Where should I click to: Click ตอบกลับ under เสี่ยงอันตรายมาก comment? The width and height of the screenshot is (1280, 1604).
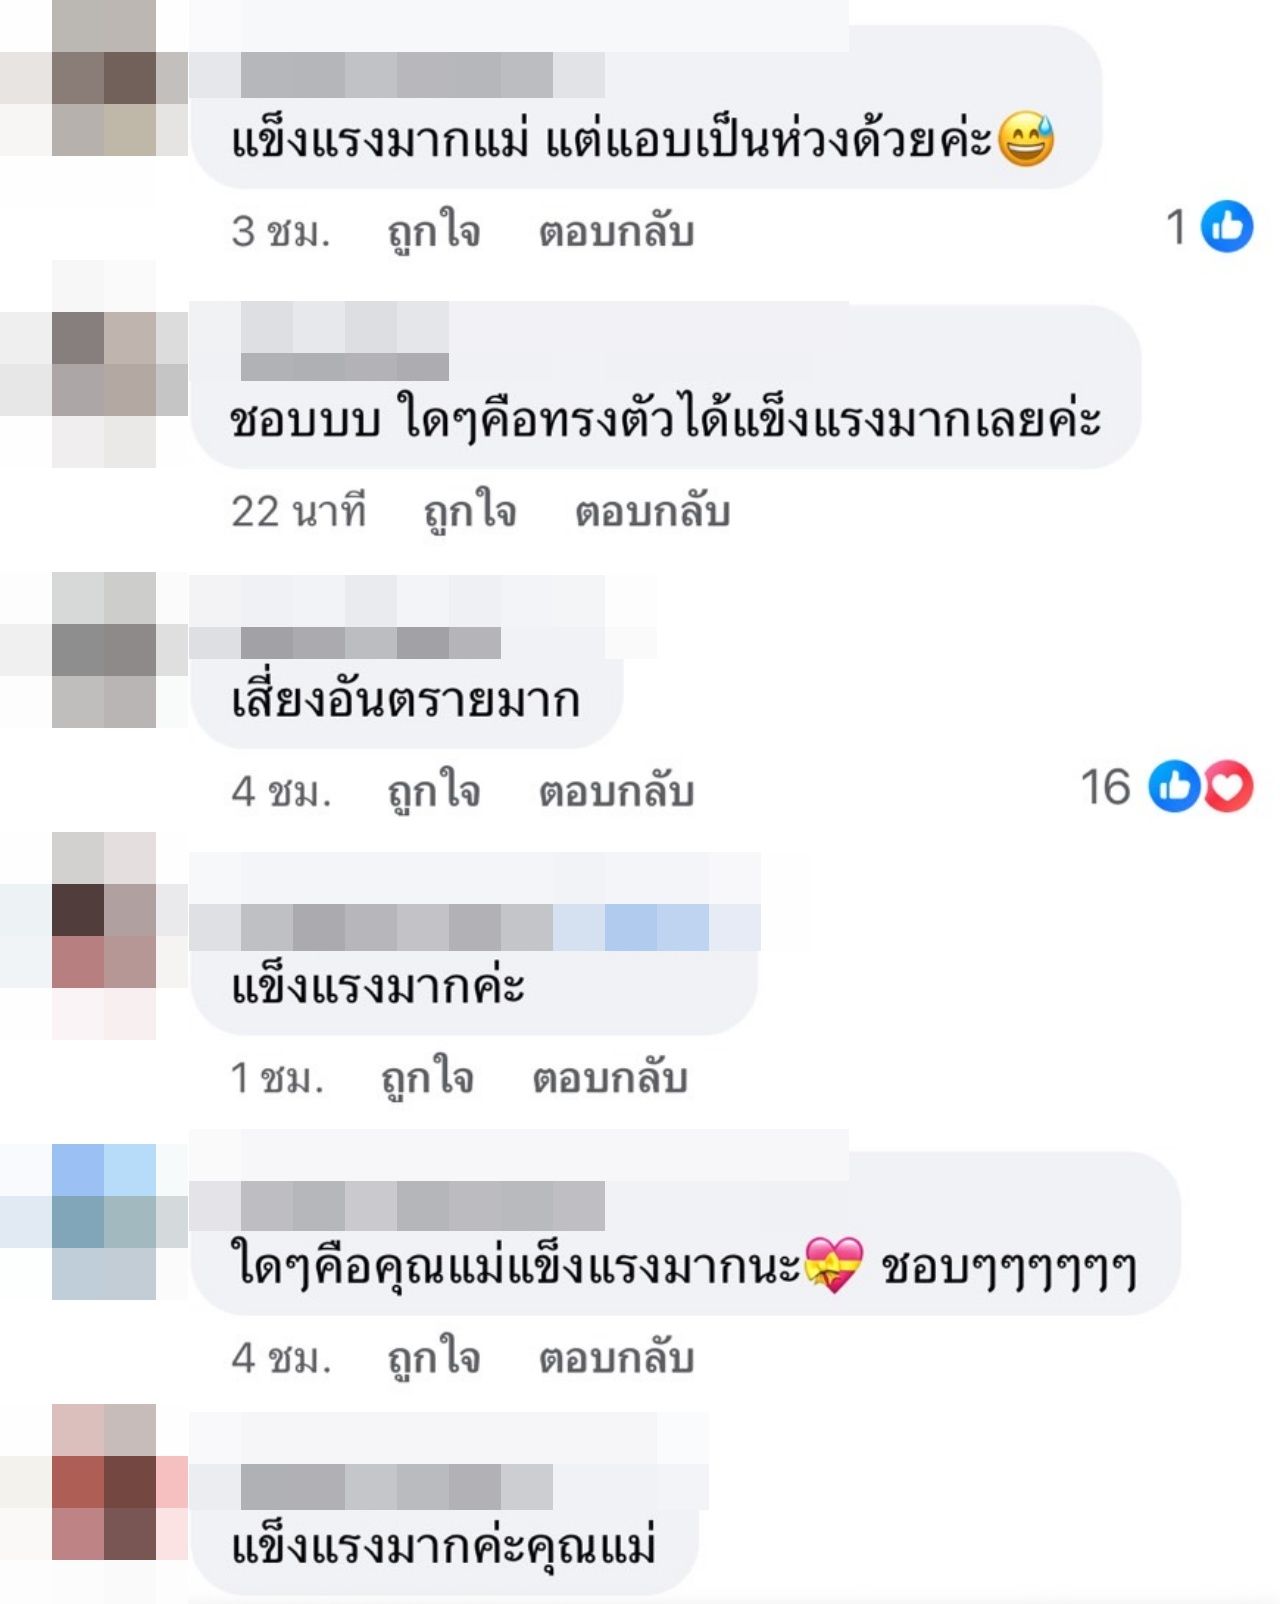pos(616,792)
